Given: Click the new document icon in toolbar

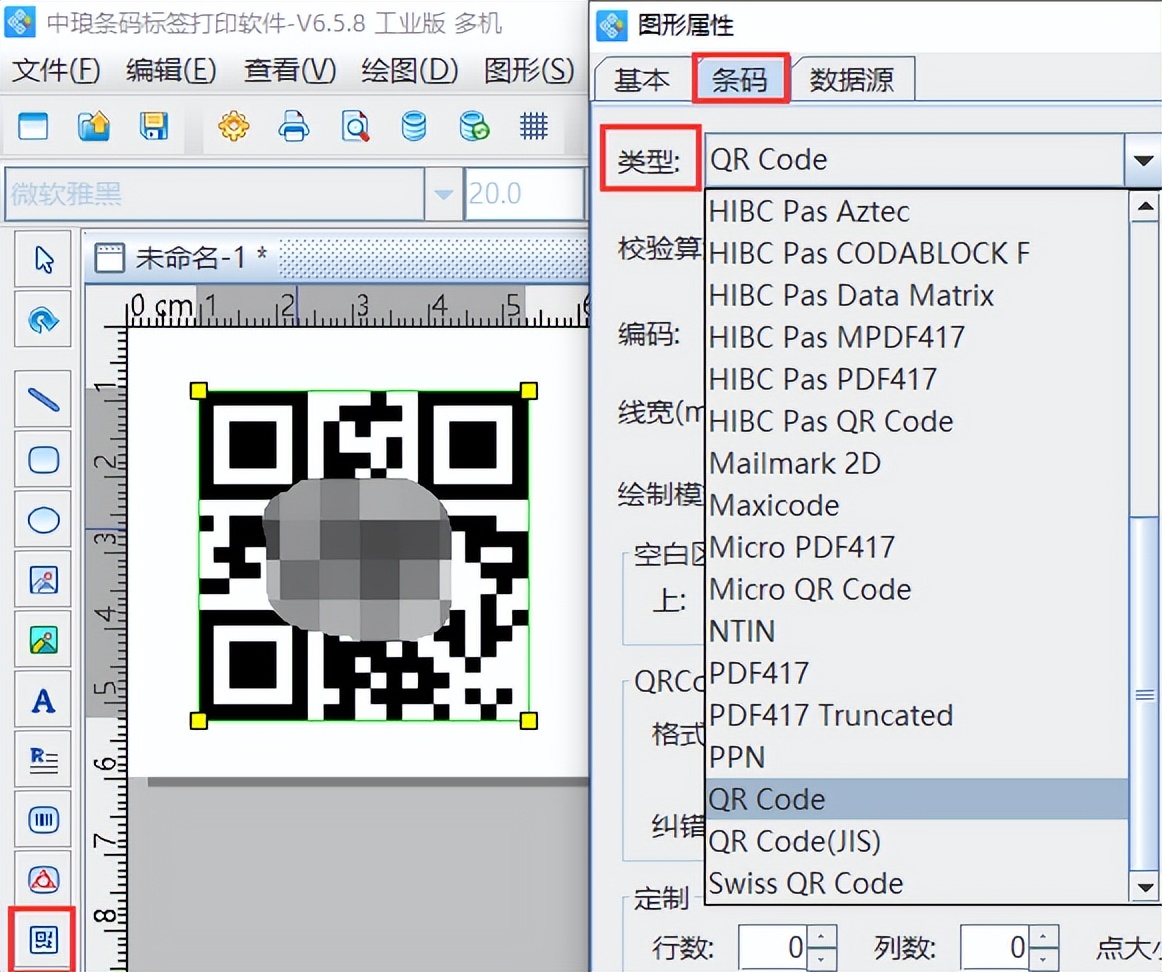Looking at the screenshot, I should coord(33,126).
